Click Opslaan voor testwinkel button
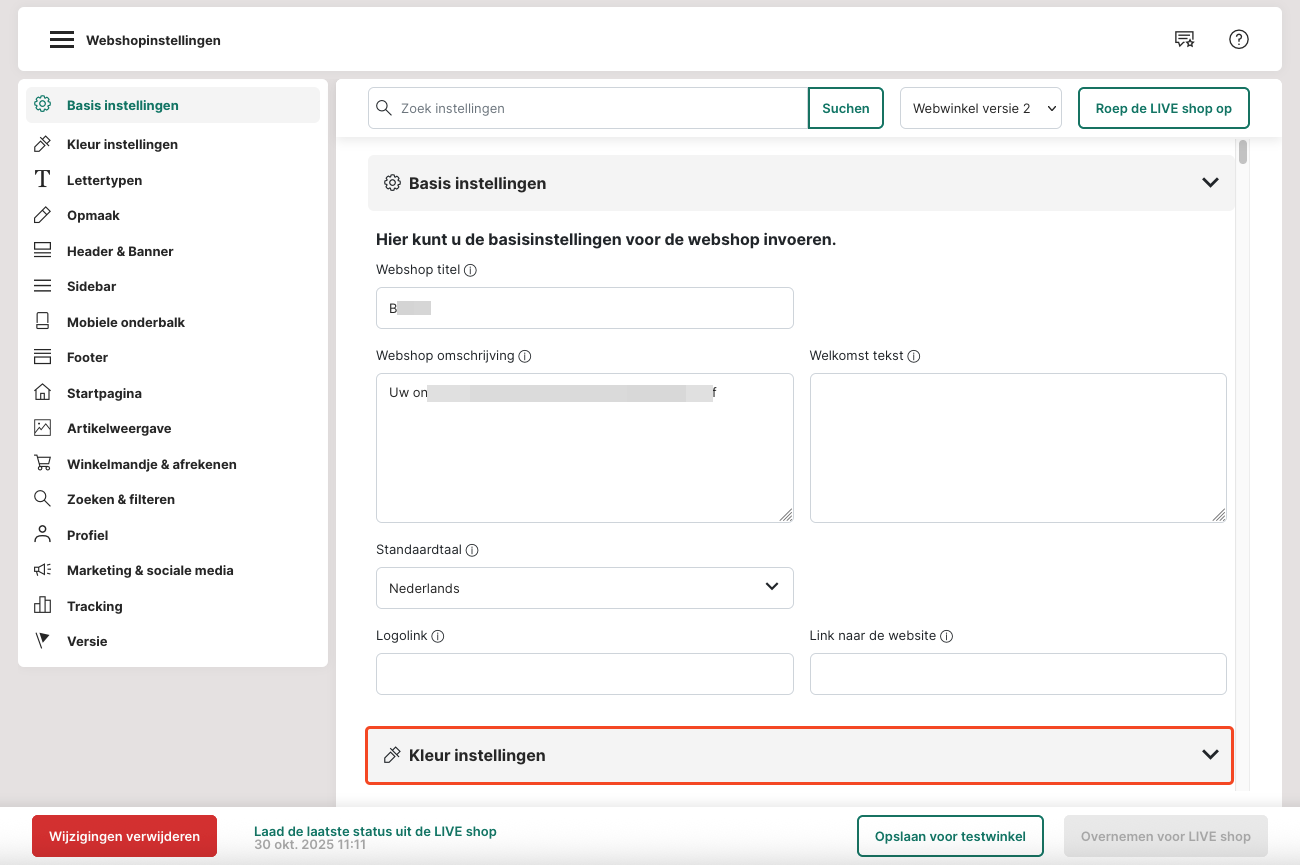 [949, 836]
